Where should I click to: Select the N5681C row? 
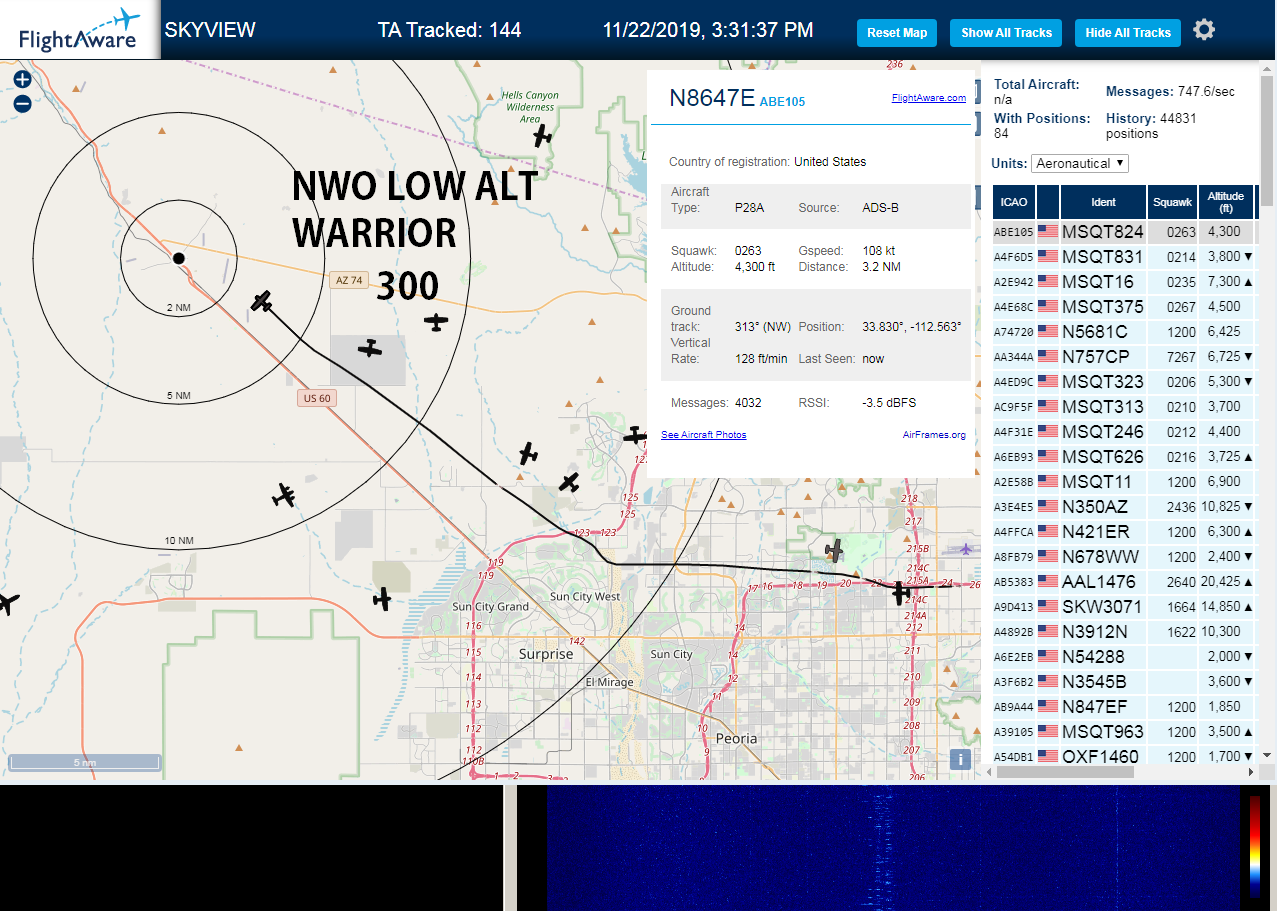1123,331
